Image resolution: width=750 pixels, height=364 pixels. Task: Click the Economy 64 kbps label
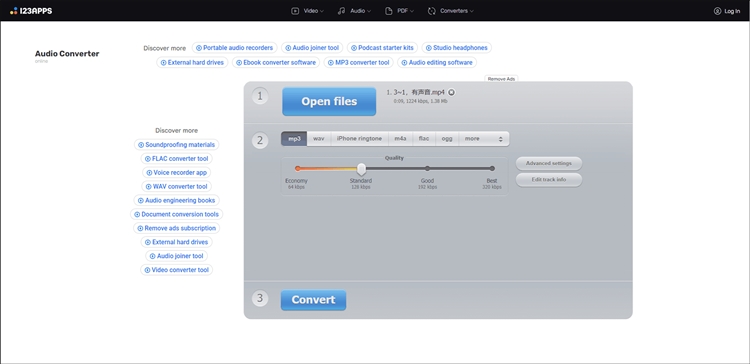tap(297, 184)
